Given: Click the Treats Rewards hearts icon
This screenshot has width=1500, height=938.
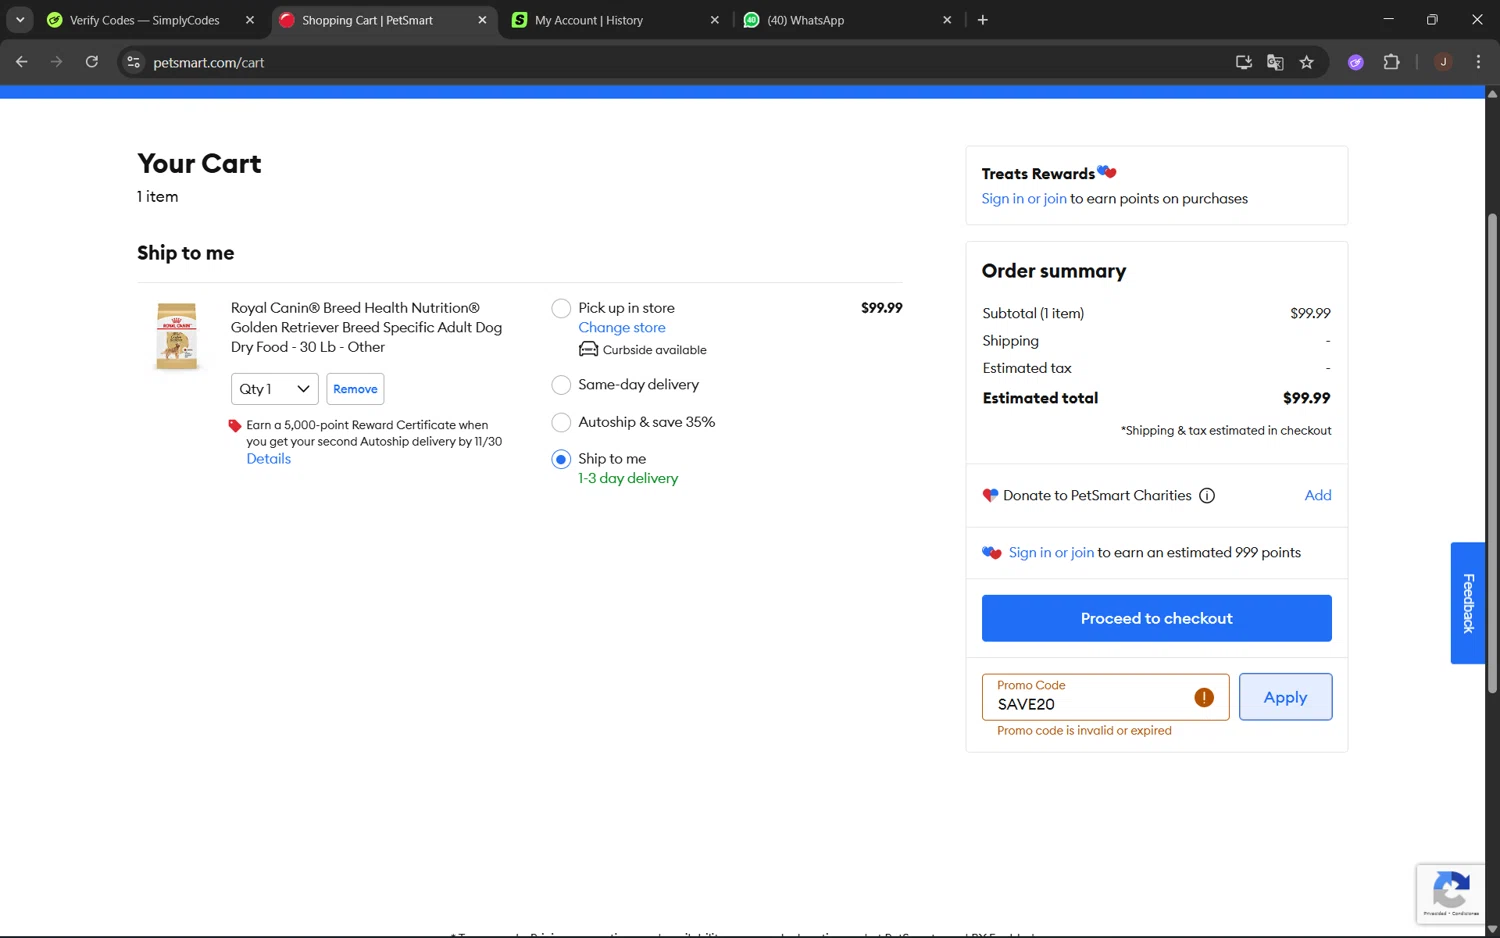Looking at the screenshot, I should click(1107, 172).
